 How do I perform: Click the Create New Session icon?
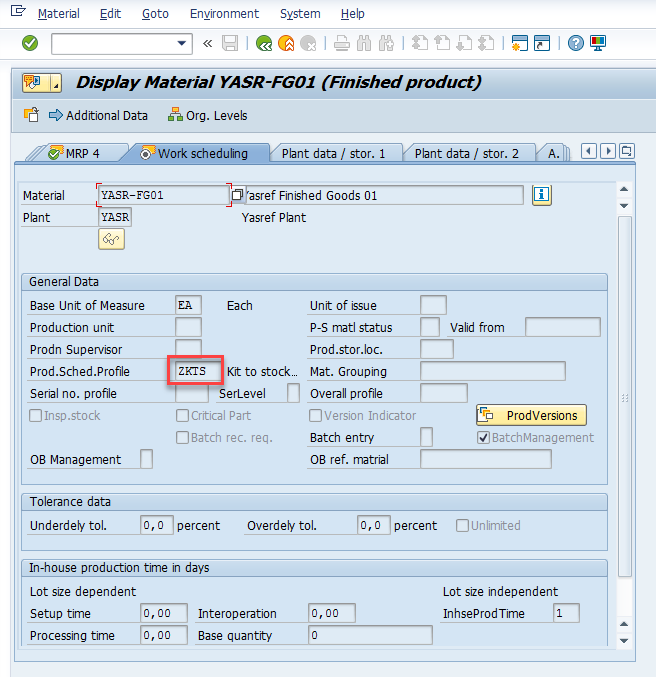(520, 43)
